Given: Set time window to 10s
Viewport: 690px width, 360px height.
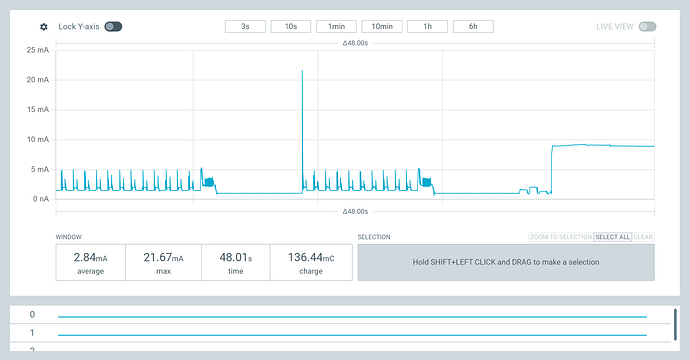Looking at the screenshot, I should 291,26.
